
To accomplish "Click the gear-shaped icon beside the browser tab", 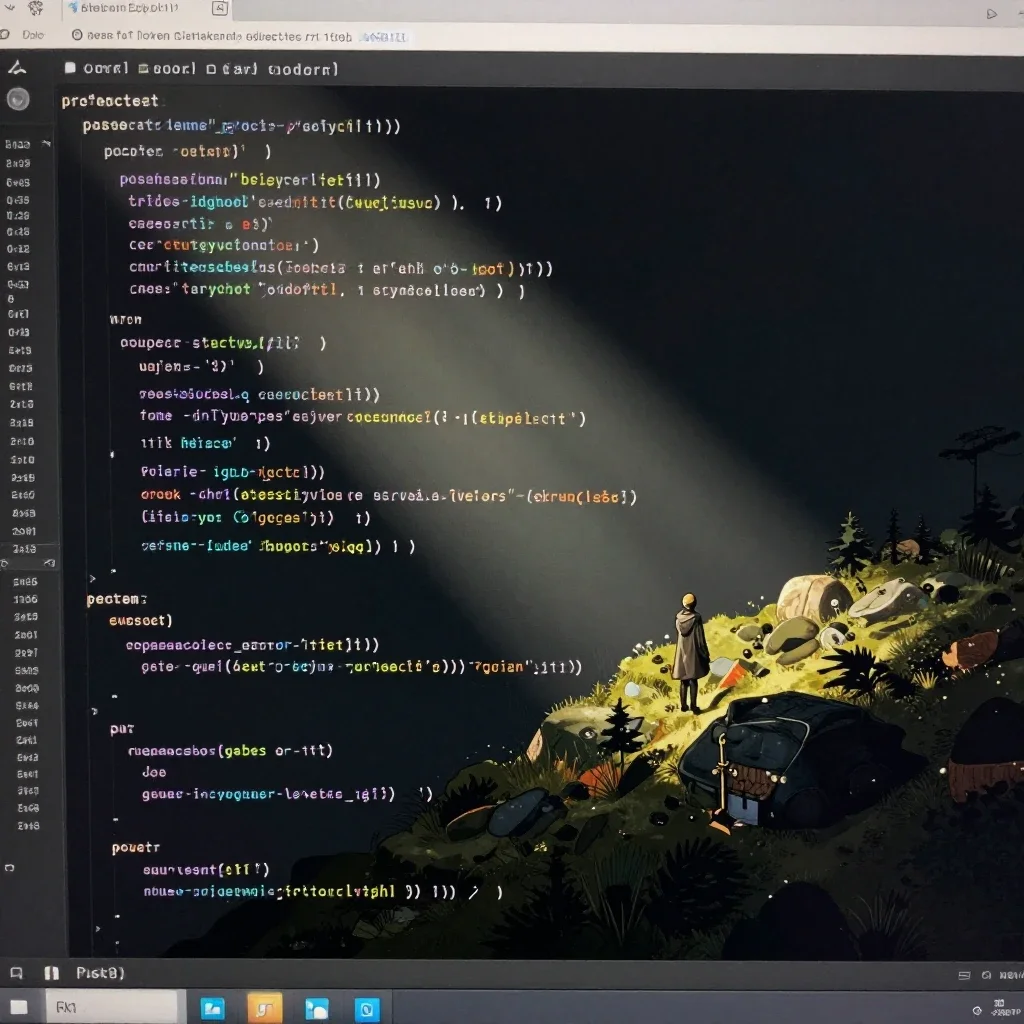I will tap(35, 8).
